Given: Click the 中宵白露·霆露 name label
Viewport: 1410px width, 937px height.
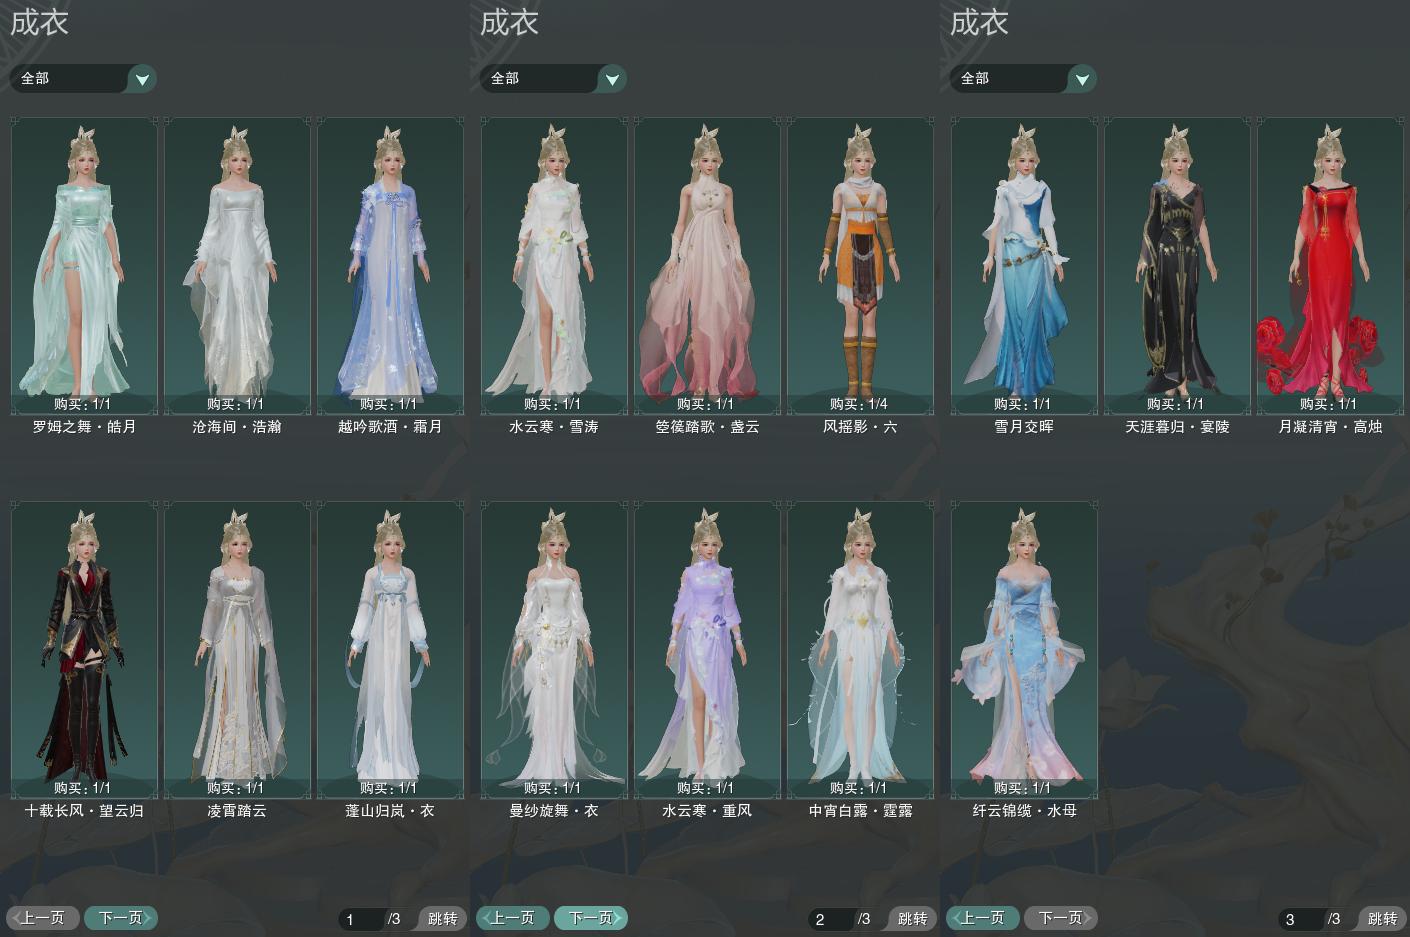Looking at the screenshot, I should click(x=860, y=811).
